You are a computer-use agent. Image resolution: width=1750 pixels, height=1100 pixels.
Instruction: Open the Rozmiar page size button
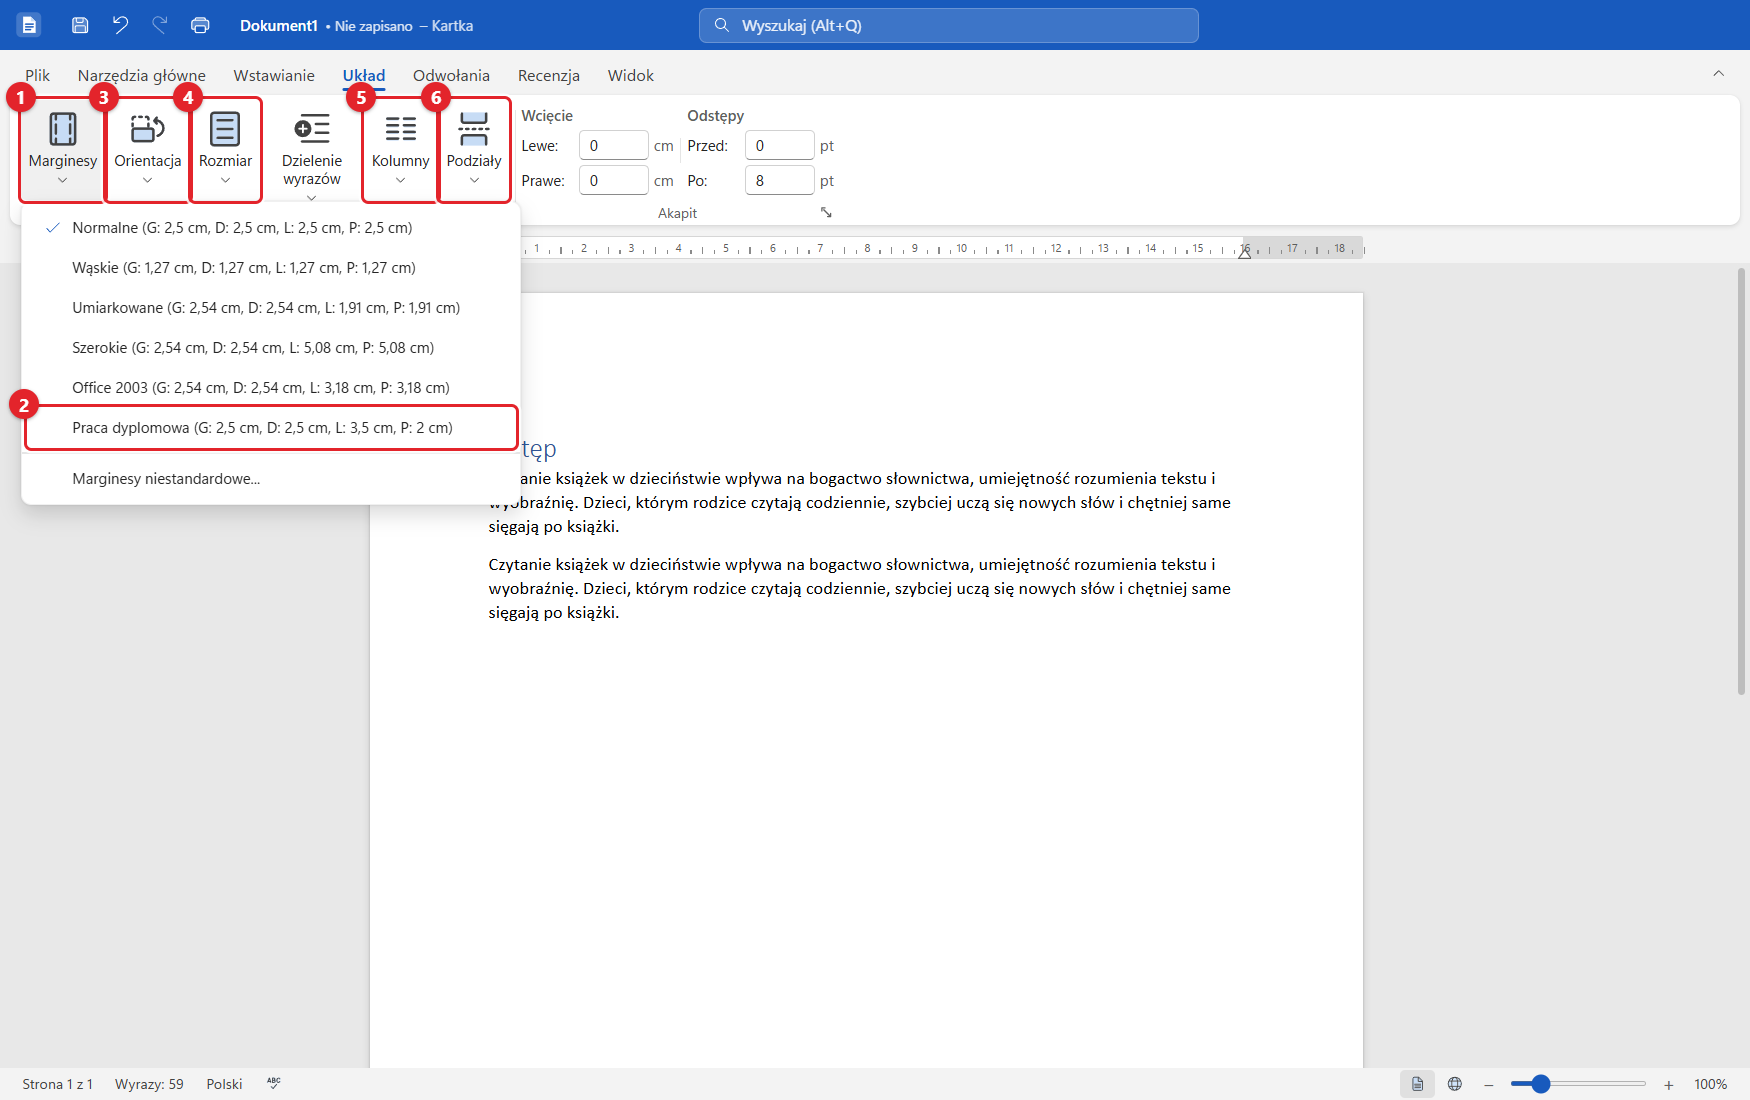tap(225, 149)
